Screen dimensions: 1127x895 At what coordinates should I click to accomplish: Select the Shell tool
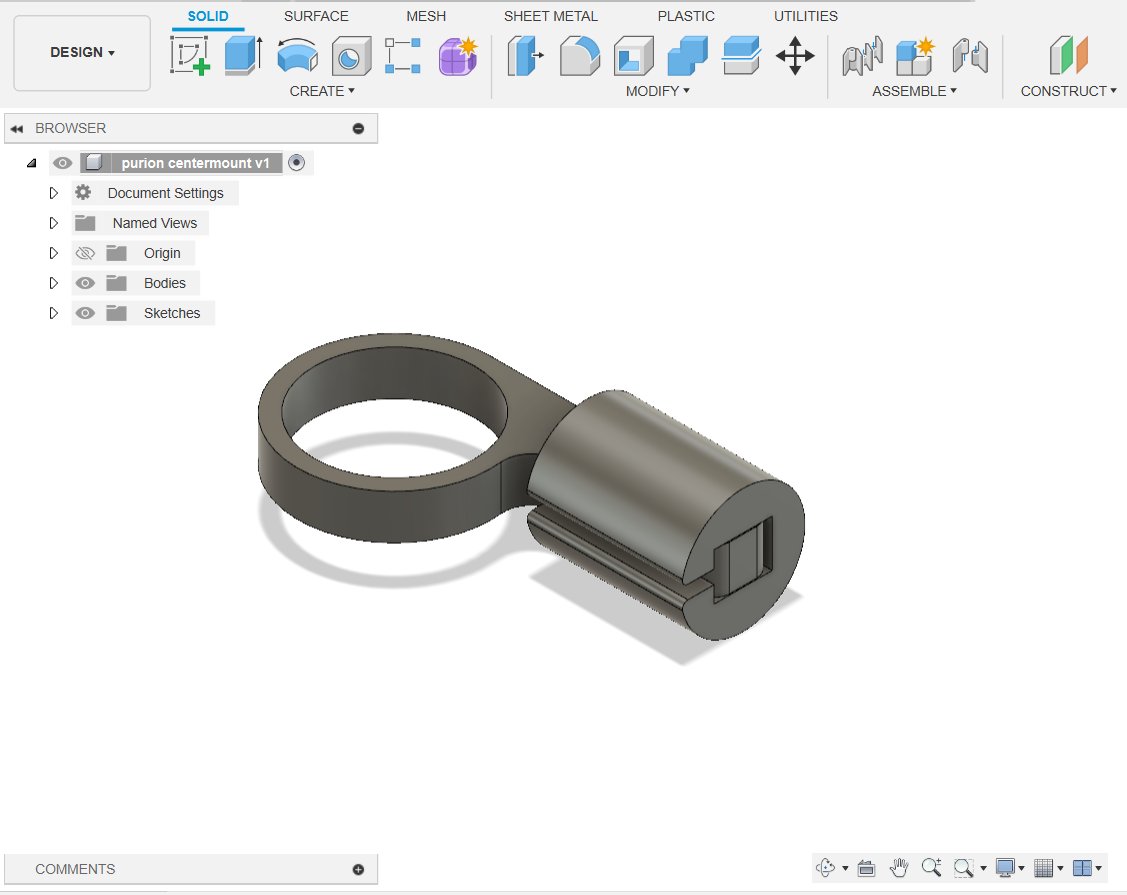(633, 56)
